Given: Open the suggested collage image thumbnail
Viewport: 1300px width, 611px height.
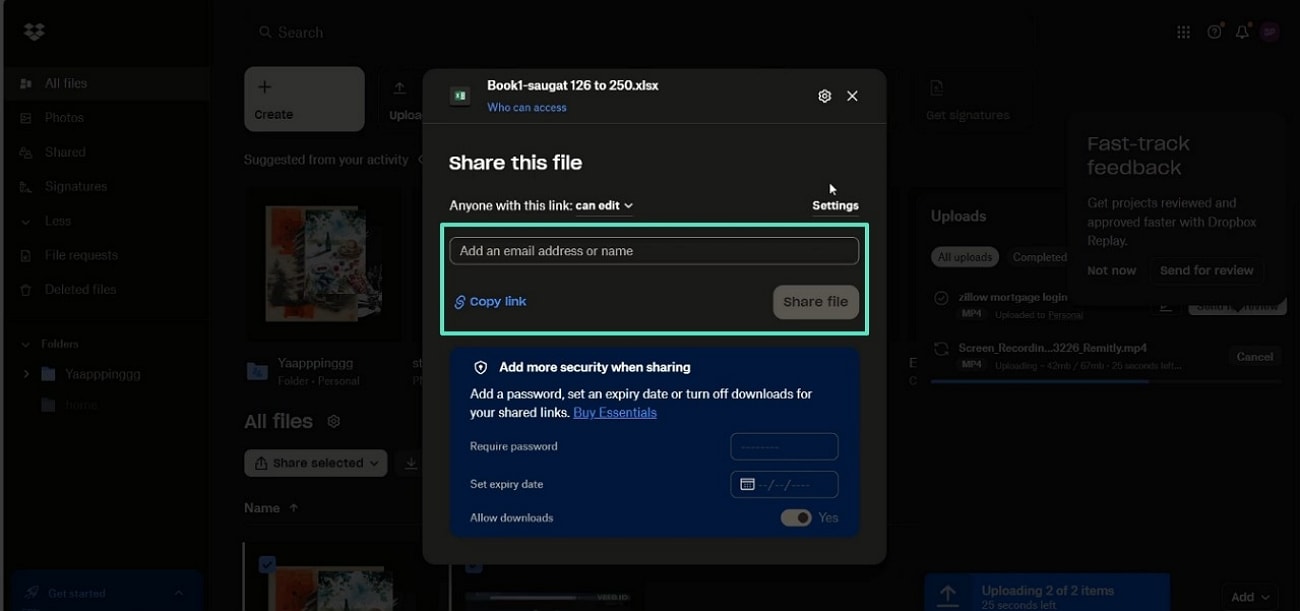Looking at the screenshot, I should coord(322,264).
